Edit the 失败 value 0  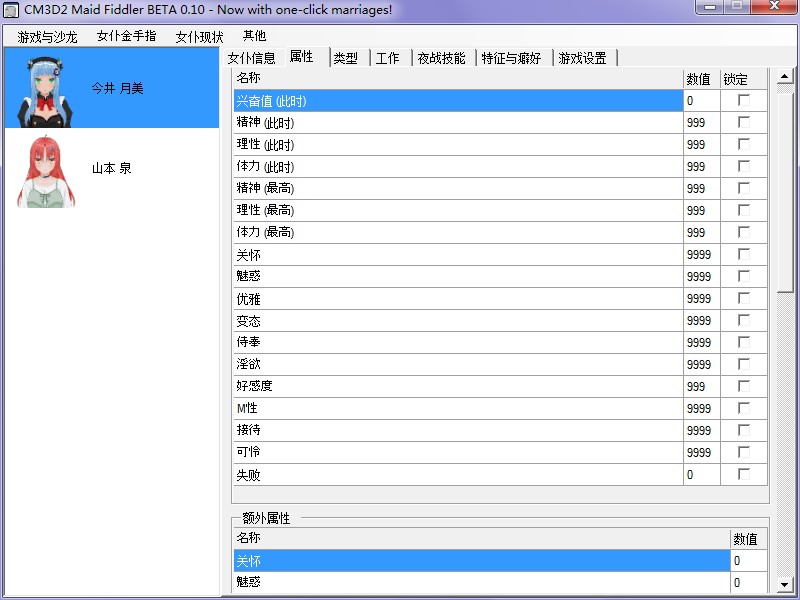point(702,474)
